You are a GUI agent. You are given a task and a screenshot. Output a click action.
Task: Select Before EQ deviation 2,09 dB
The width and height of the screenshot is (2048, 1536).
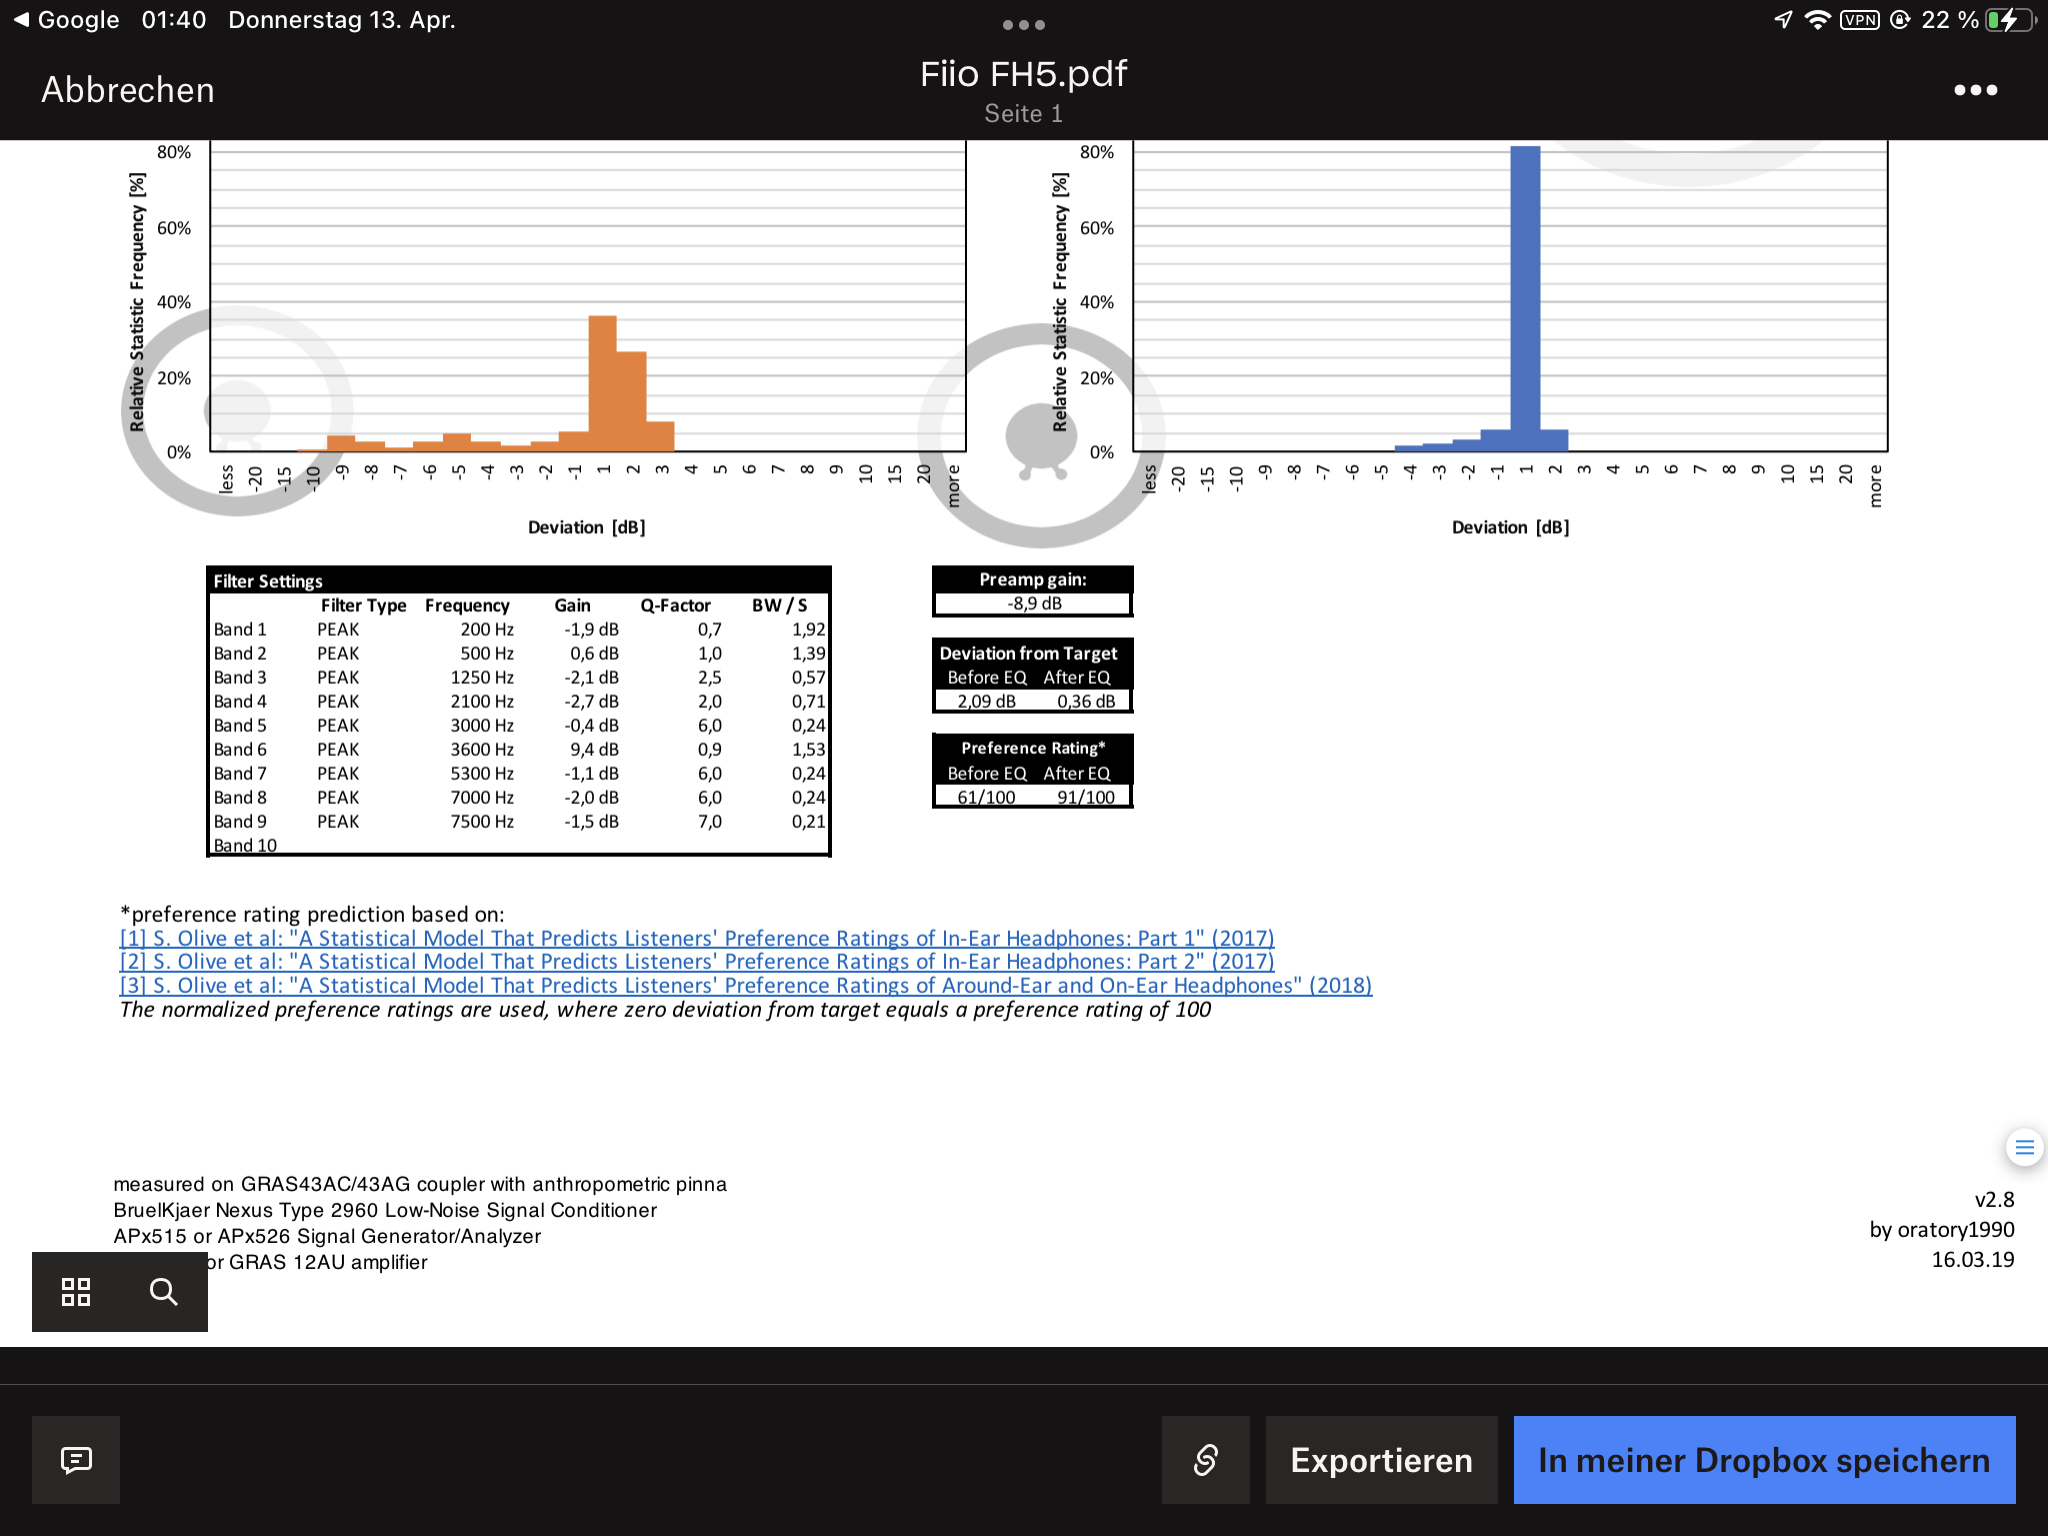[986, 701]
